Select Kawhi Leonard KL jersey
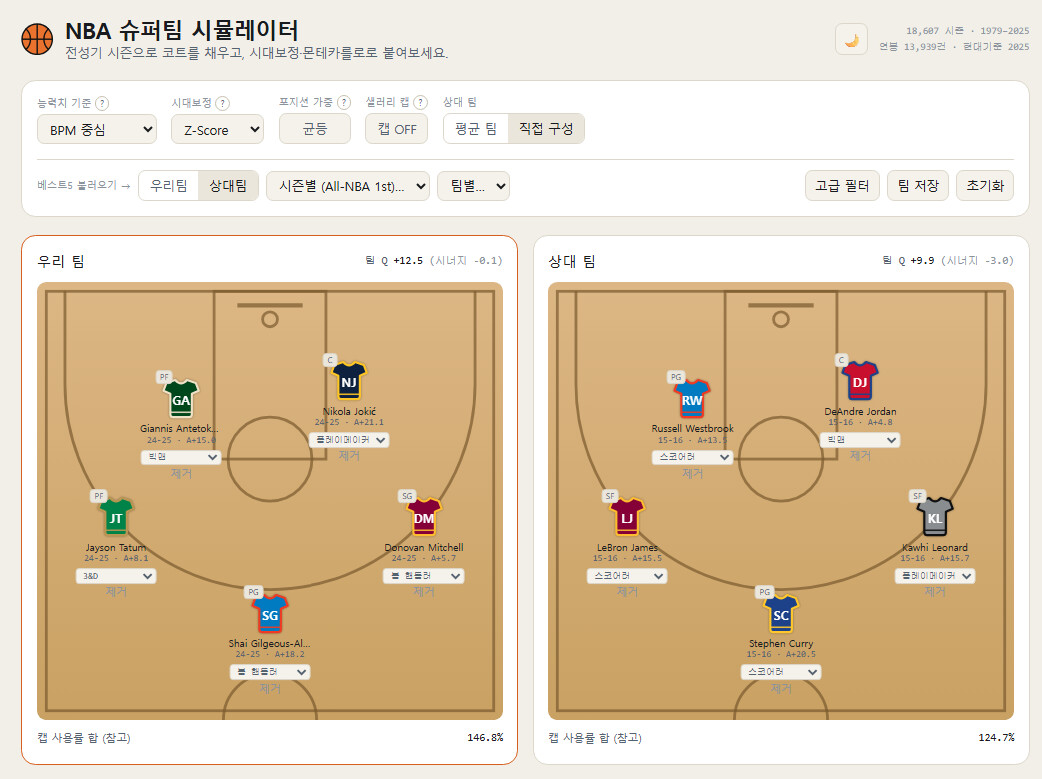 [x=935, y=517]
